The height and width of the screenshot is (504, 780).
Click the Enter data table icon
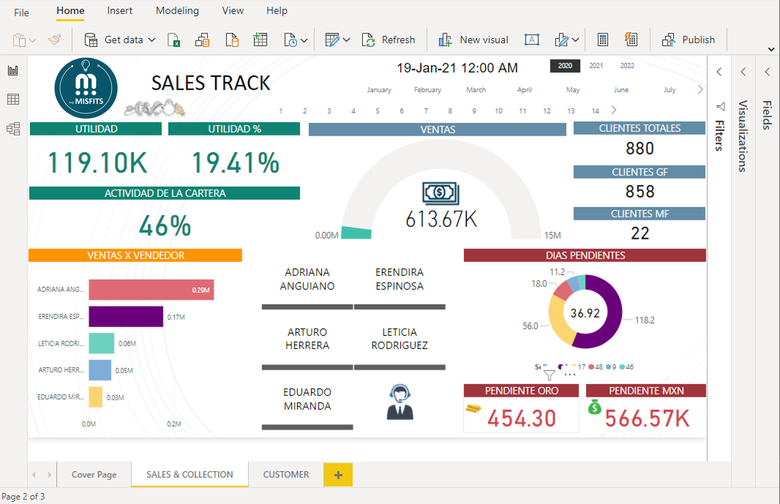point(260,40)
